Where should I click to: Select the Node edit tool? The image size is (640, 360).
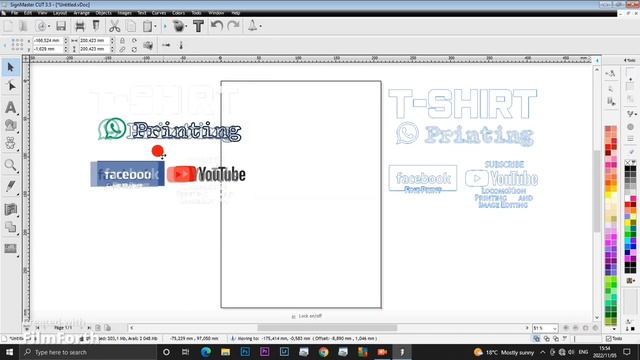point(11,87)
